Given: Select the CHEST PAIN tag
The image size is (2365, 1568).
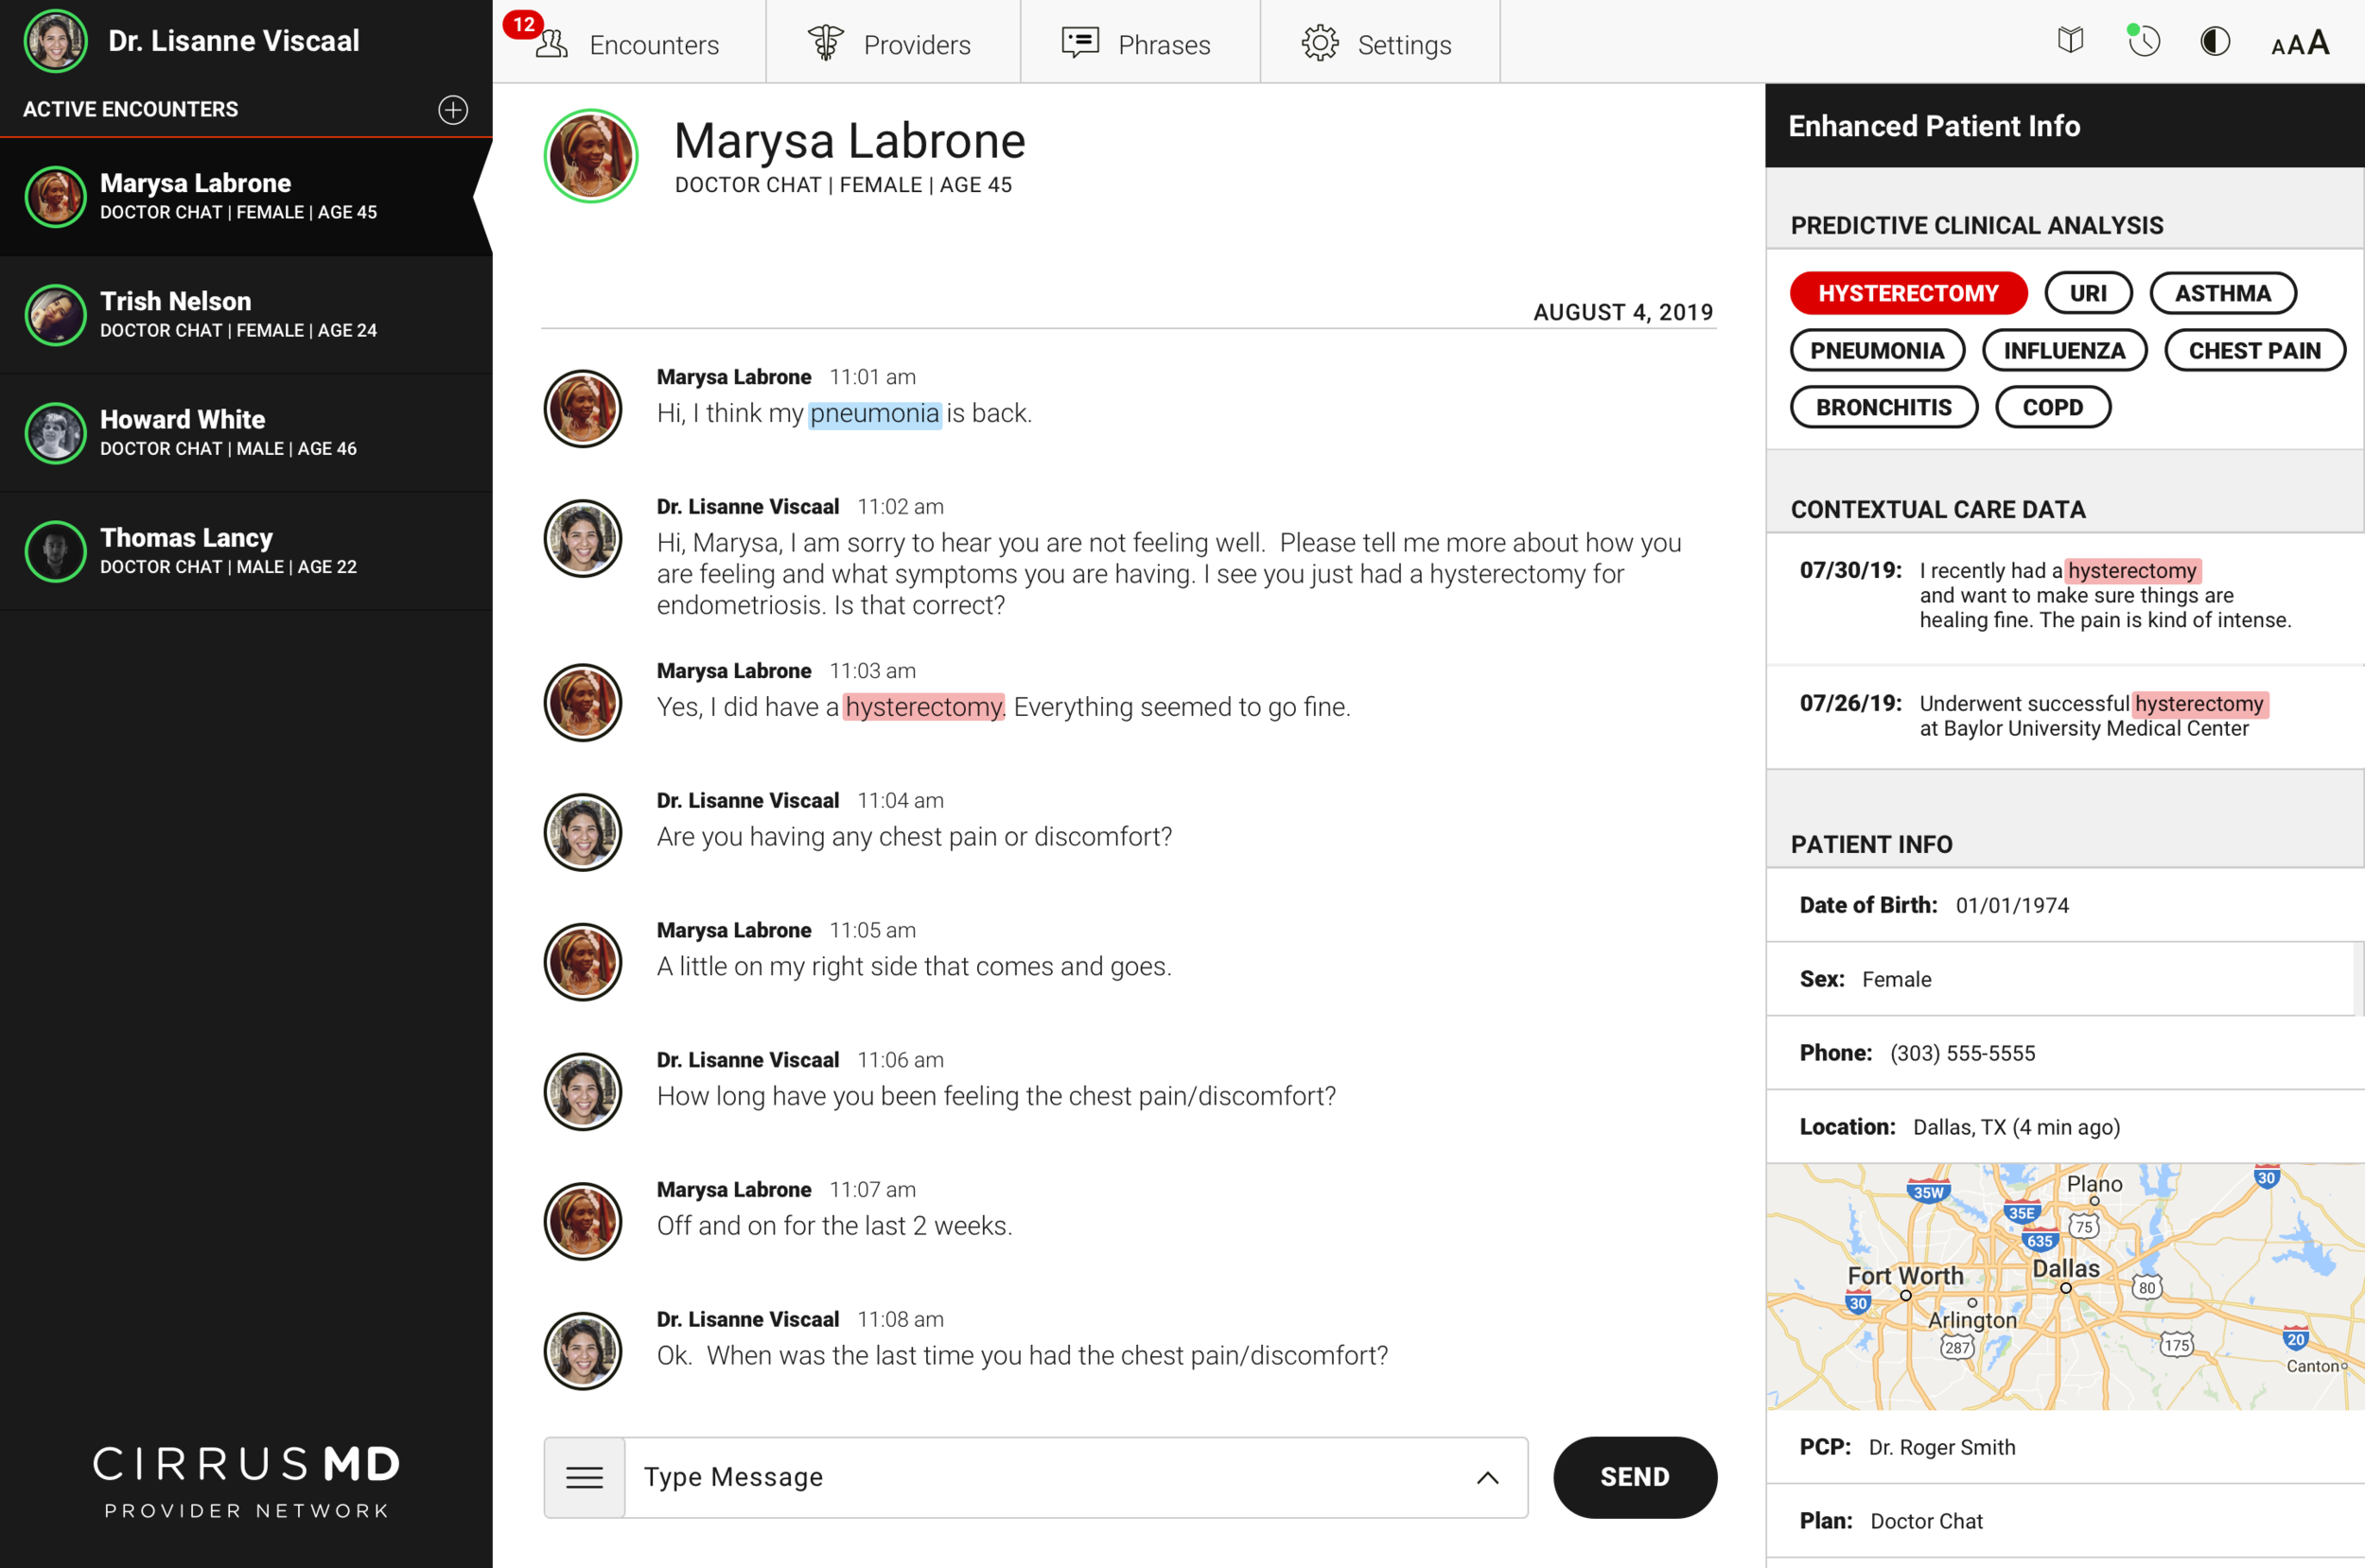Looking at the screenshot, I should 2254,350.
